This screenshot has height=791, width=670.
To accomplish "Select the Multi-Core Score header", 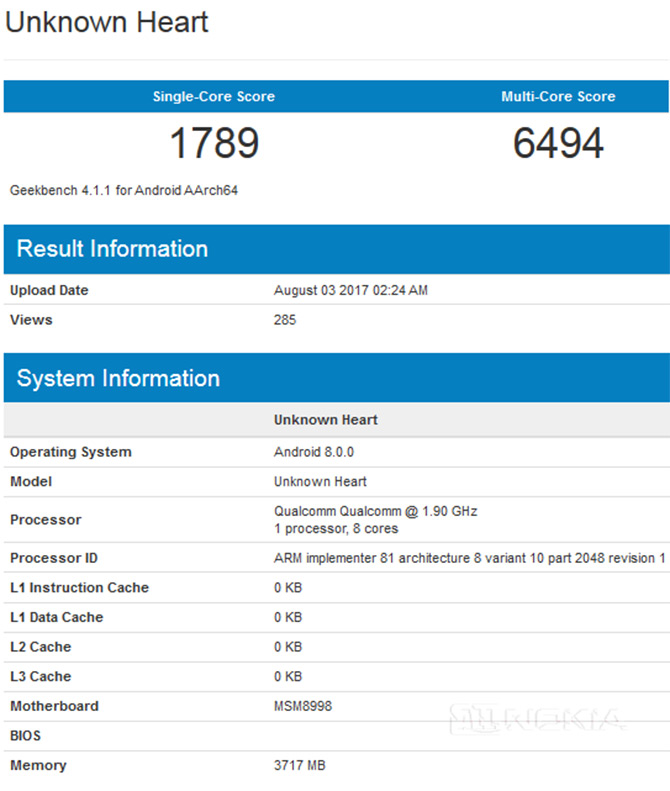I will click(558, 96).
